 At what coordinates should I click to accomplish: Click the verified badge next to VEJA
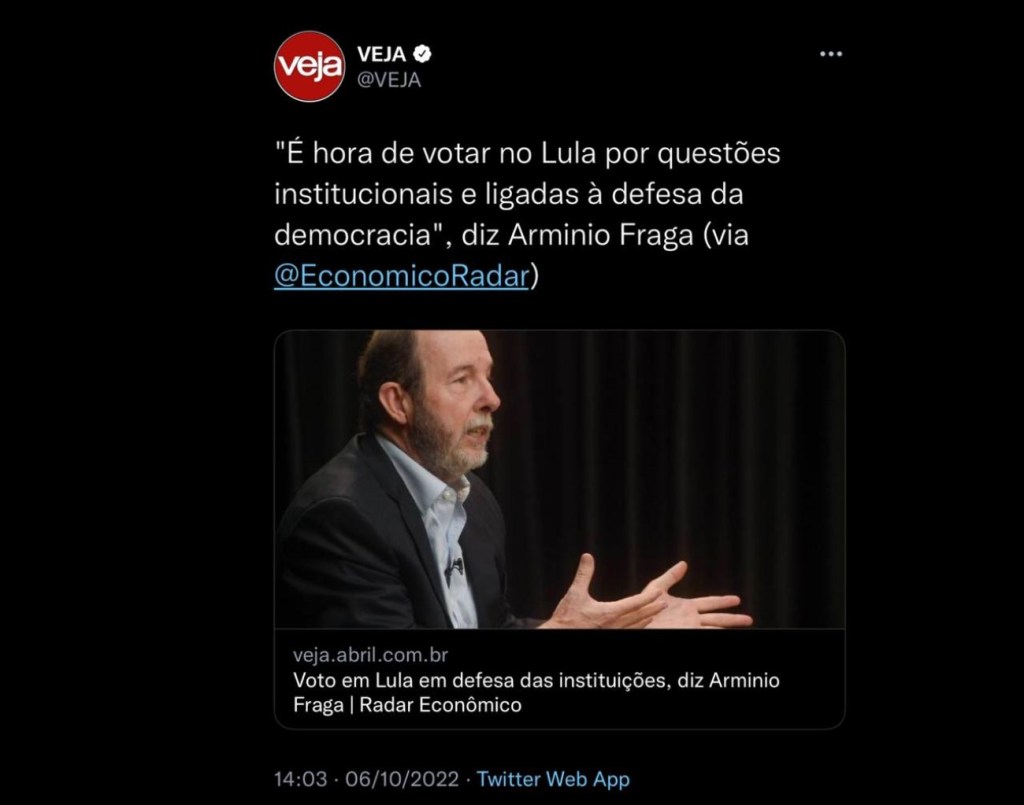(423, 54)
